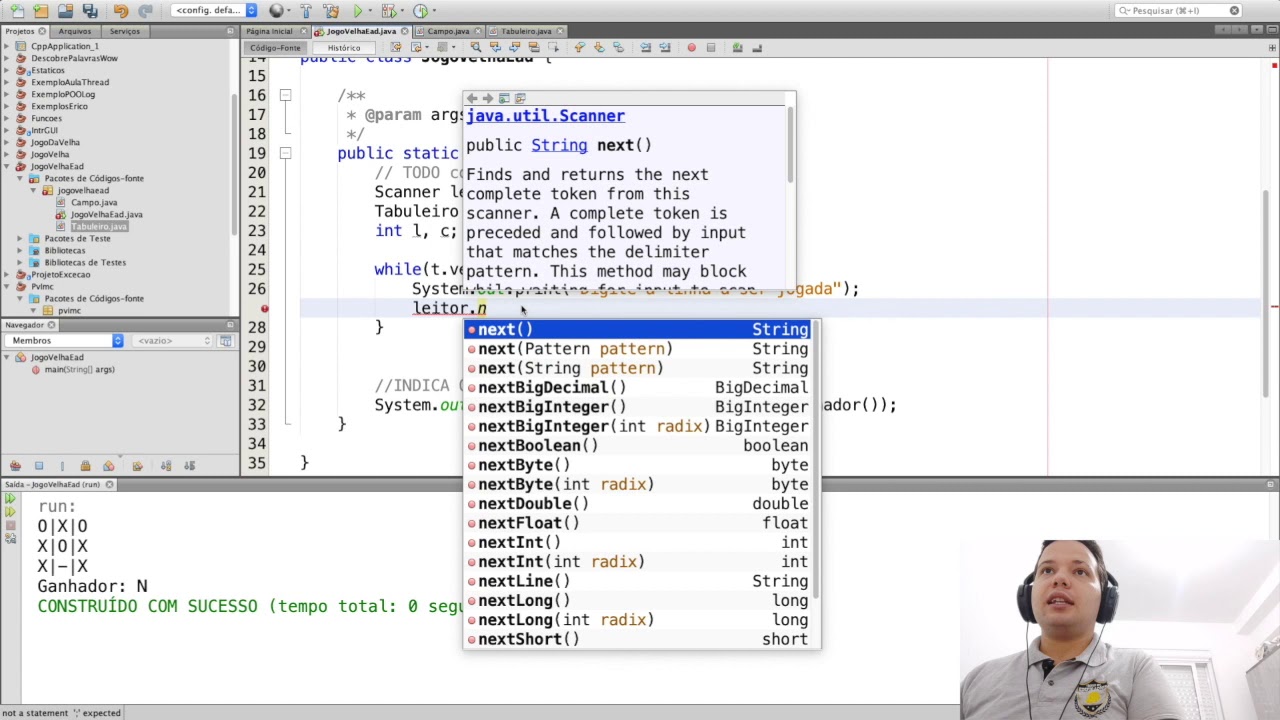Click the editor Find Selection magnifier icon
This screenshot has height=720, width=1280.
pos(475,47)
